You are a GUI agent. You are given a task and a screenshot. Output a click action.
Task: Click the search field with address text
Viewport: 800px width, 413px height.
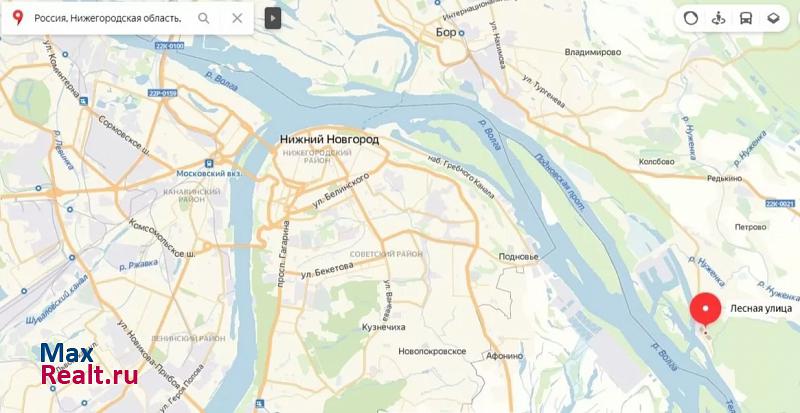[108, 18]
